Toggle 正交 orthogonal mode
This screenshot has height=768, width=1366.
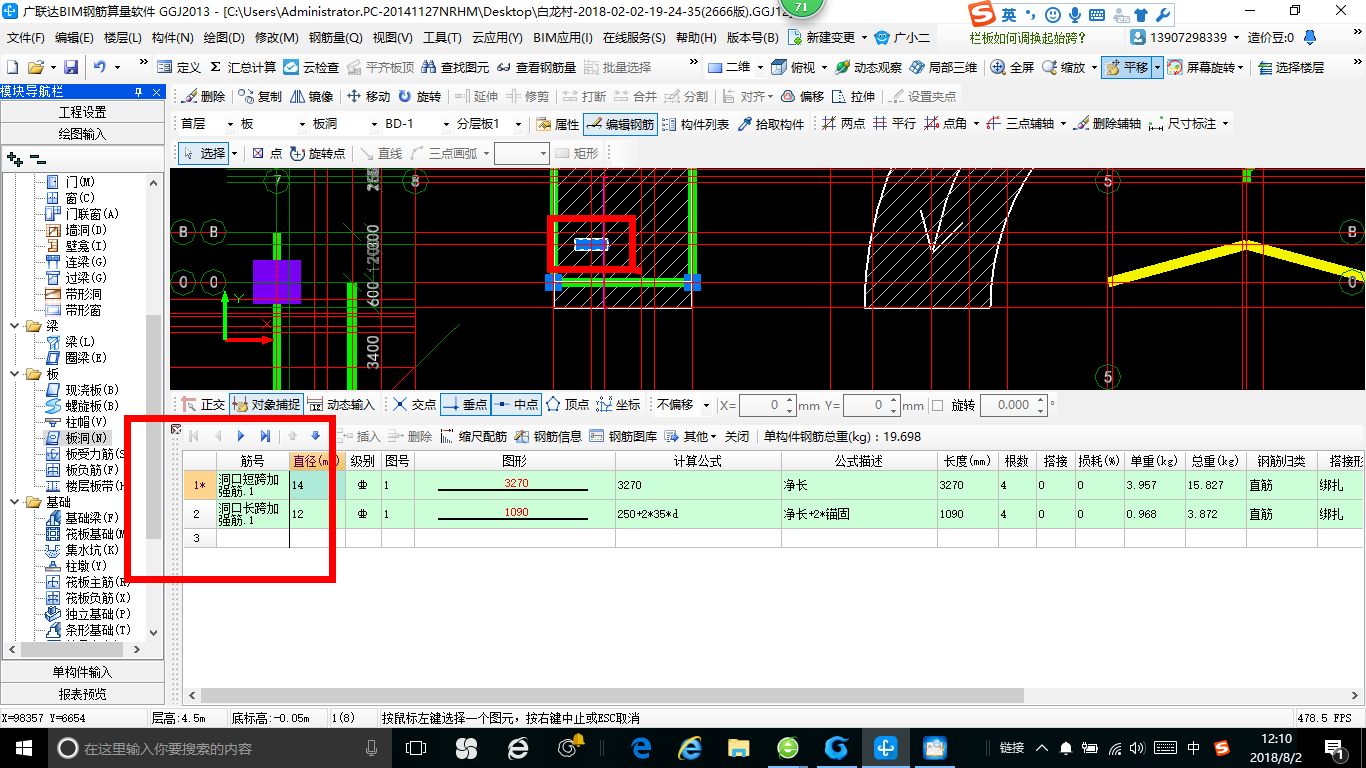click(203, 405)
